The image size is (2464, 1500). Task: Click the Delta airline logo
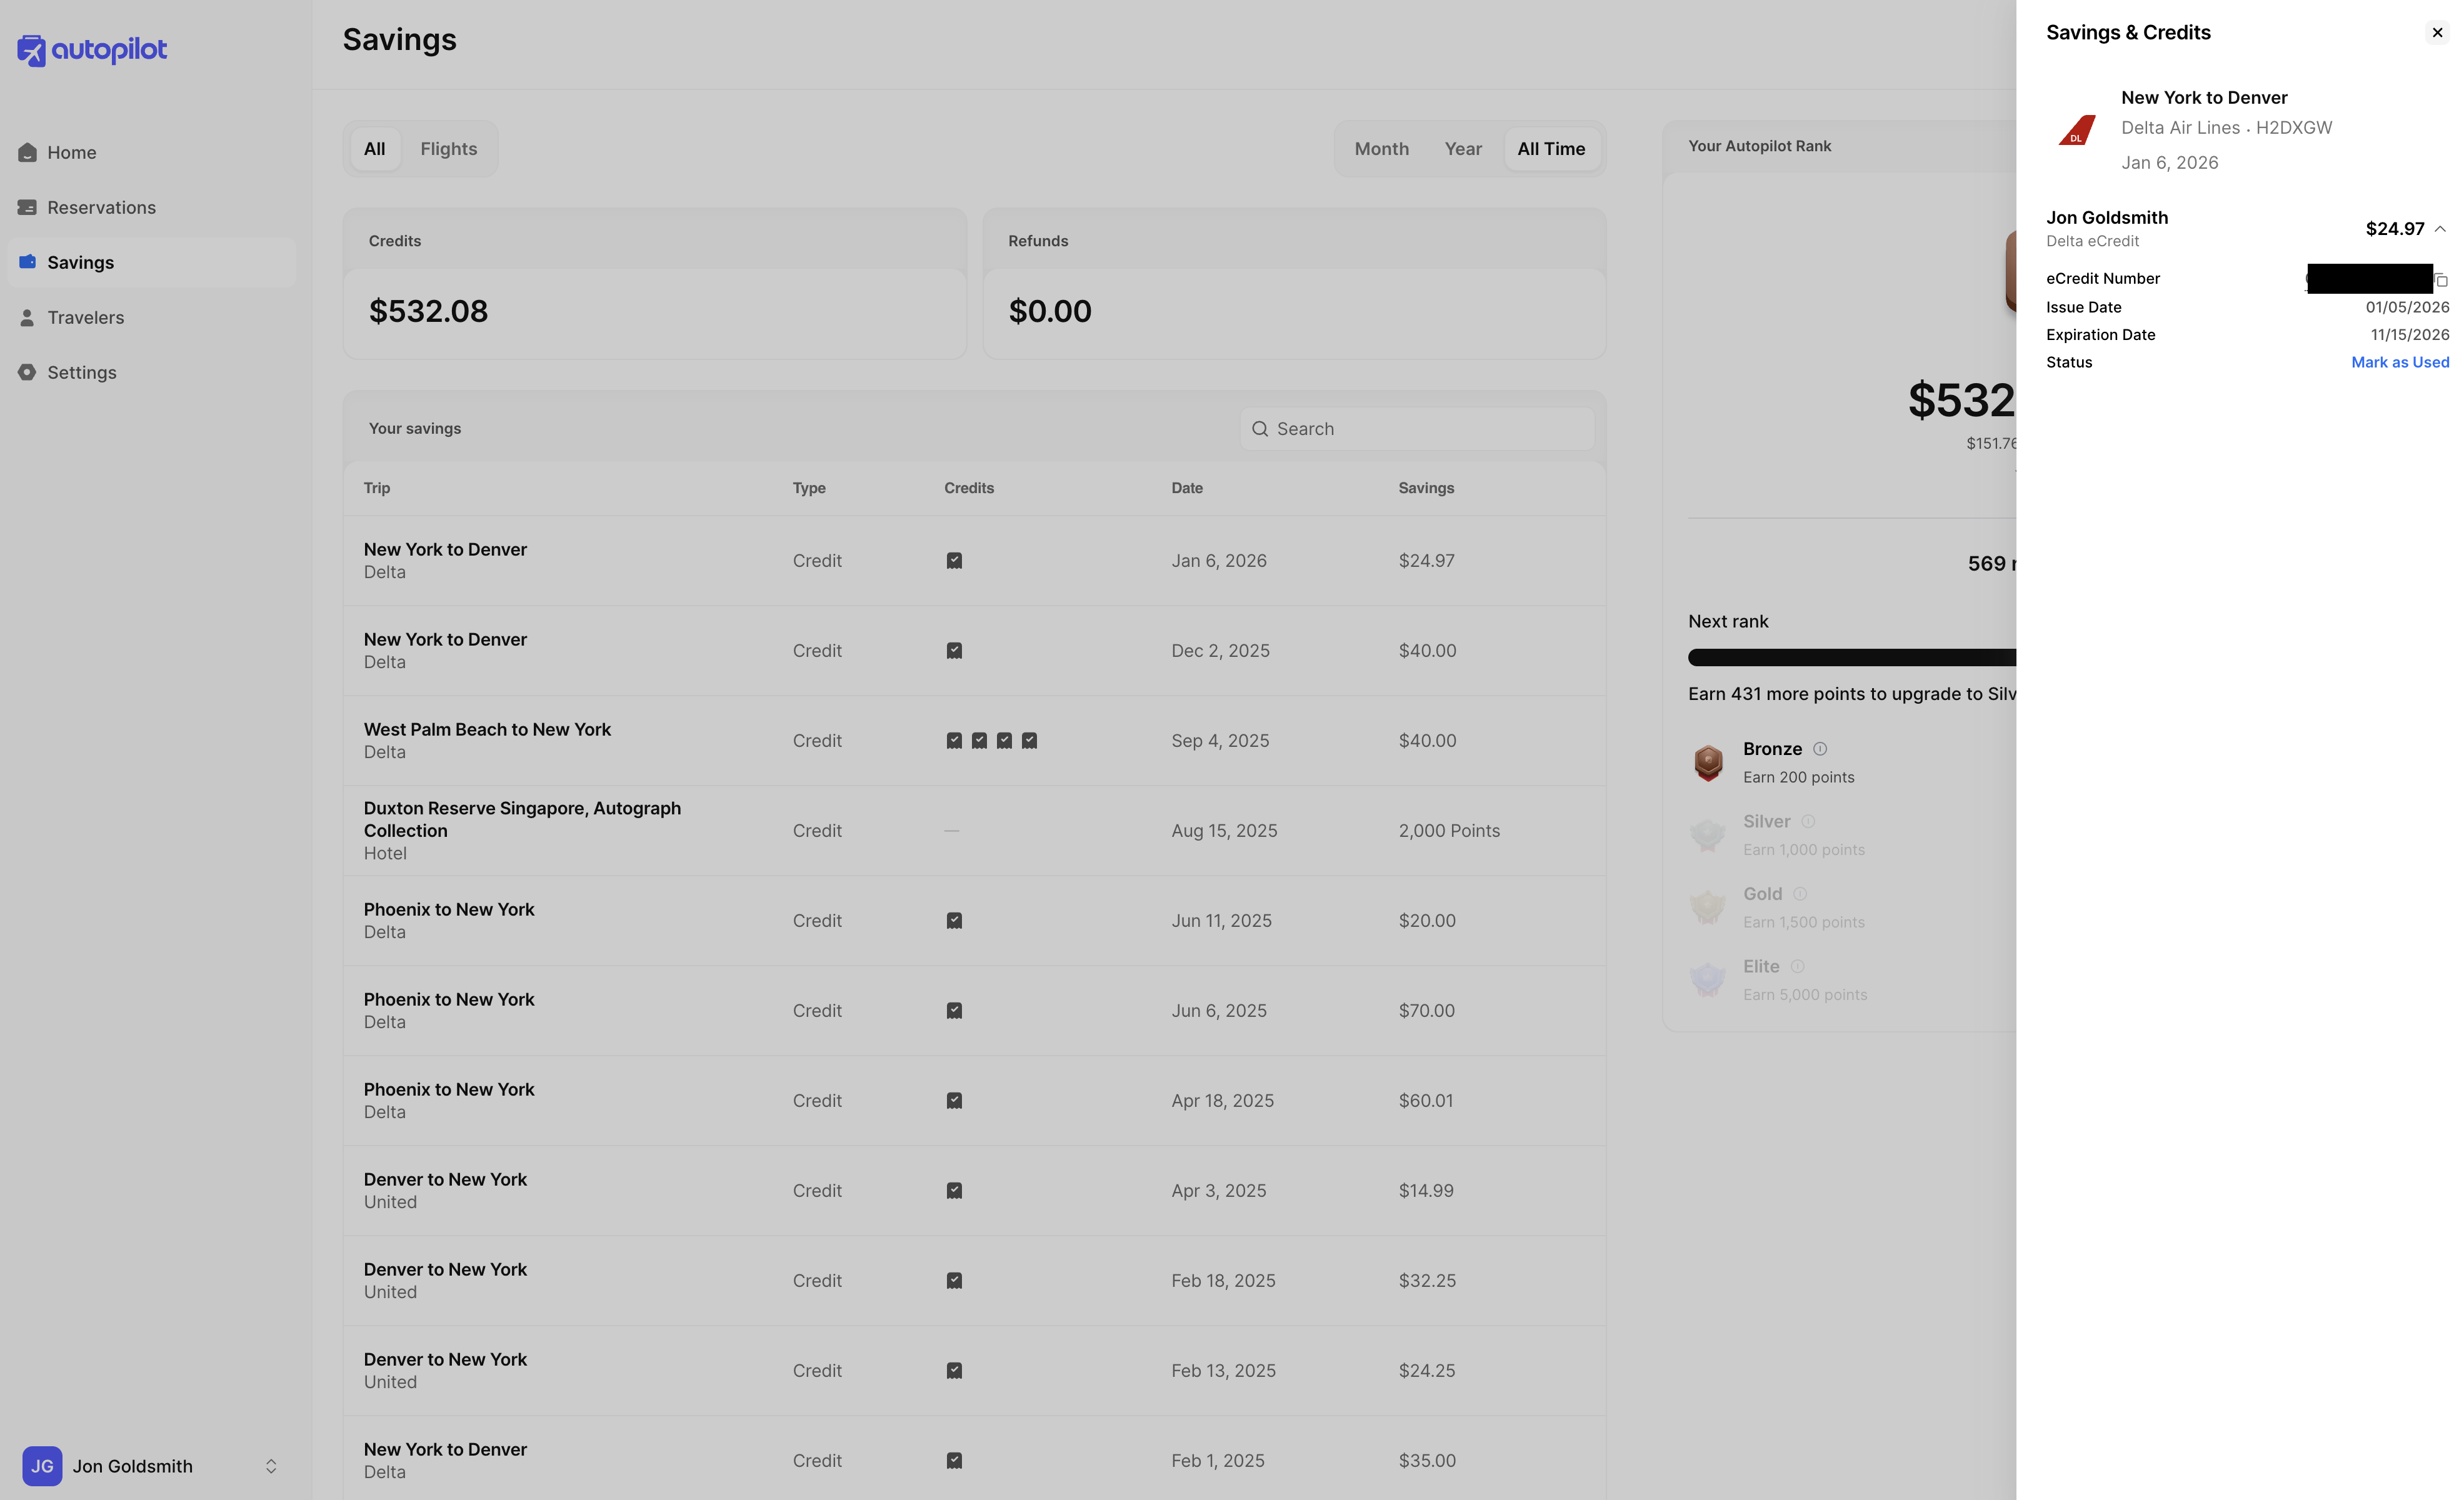tap(2077, 130)
